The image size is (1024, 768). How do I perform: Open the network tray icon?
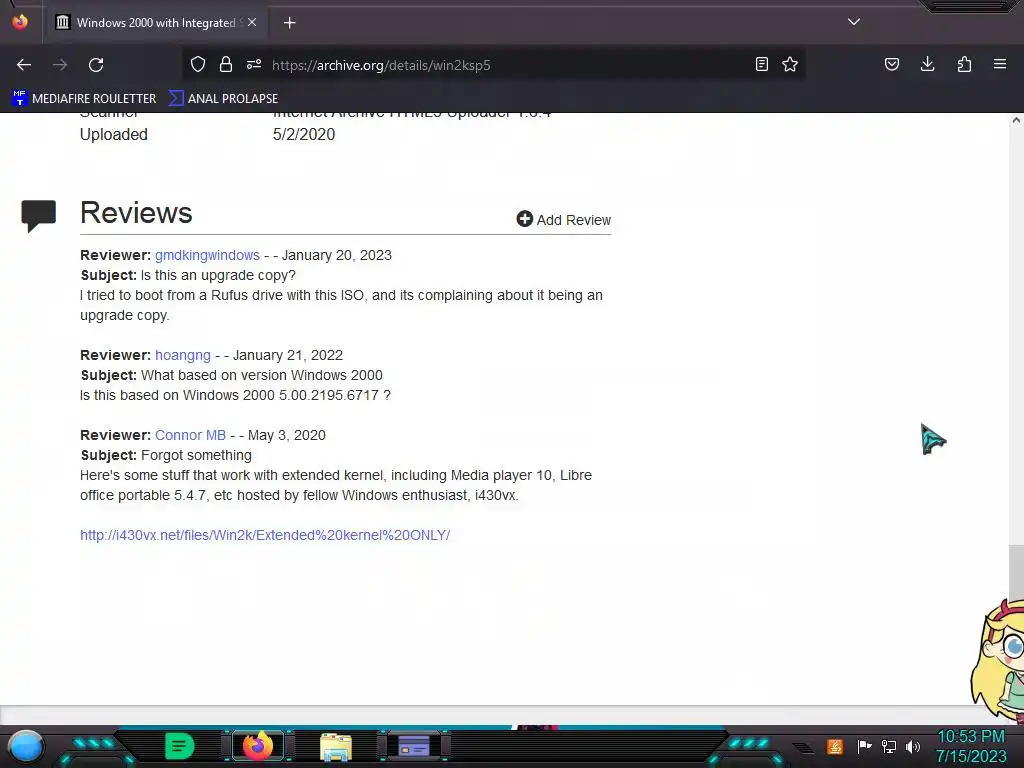(x=888, y=746)
